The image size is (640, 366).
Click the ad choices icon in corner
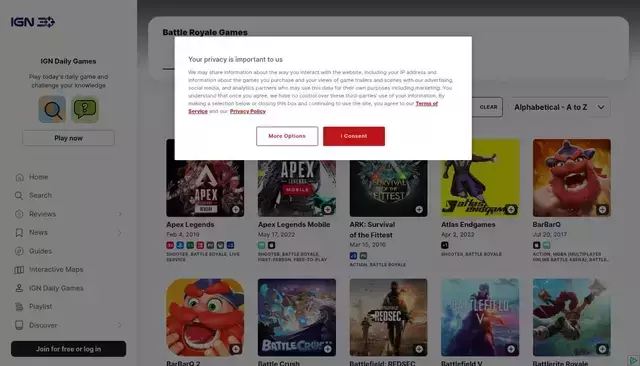633,360
